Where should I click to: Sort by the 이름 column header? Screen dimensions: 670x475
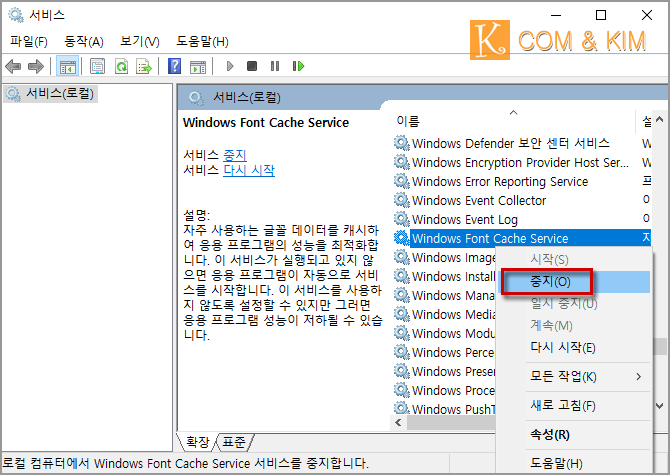(513, 121)
